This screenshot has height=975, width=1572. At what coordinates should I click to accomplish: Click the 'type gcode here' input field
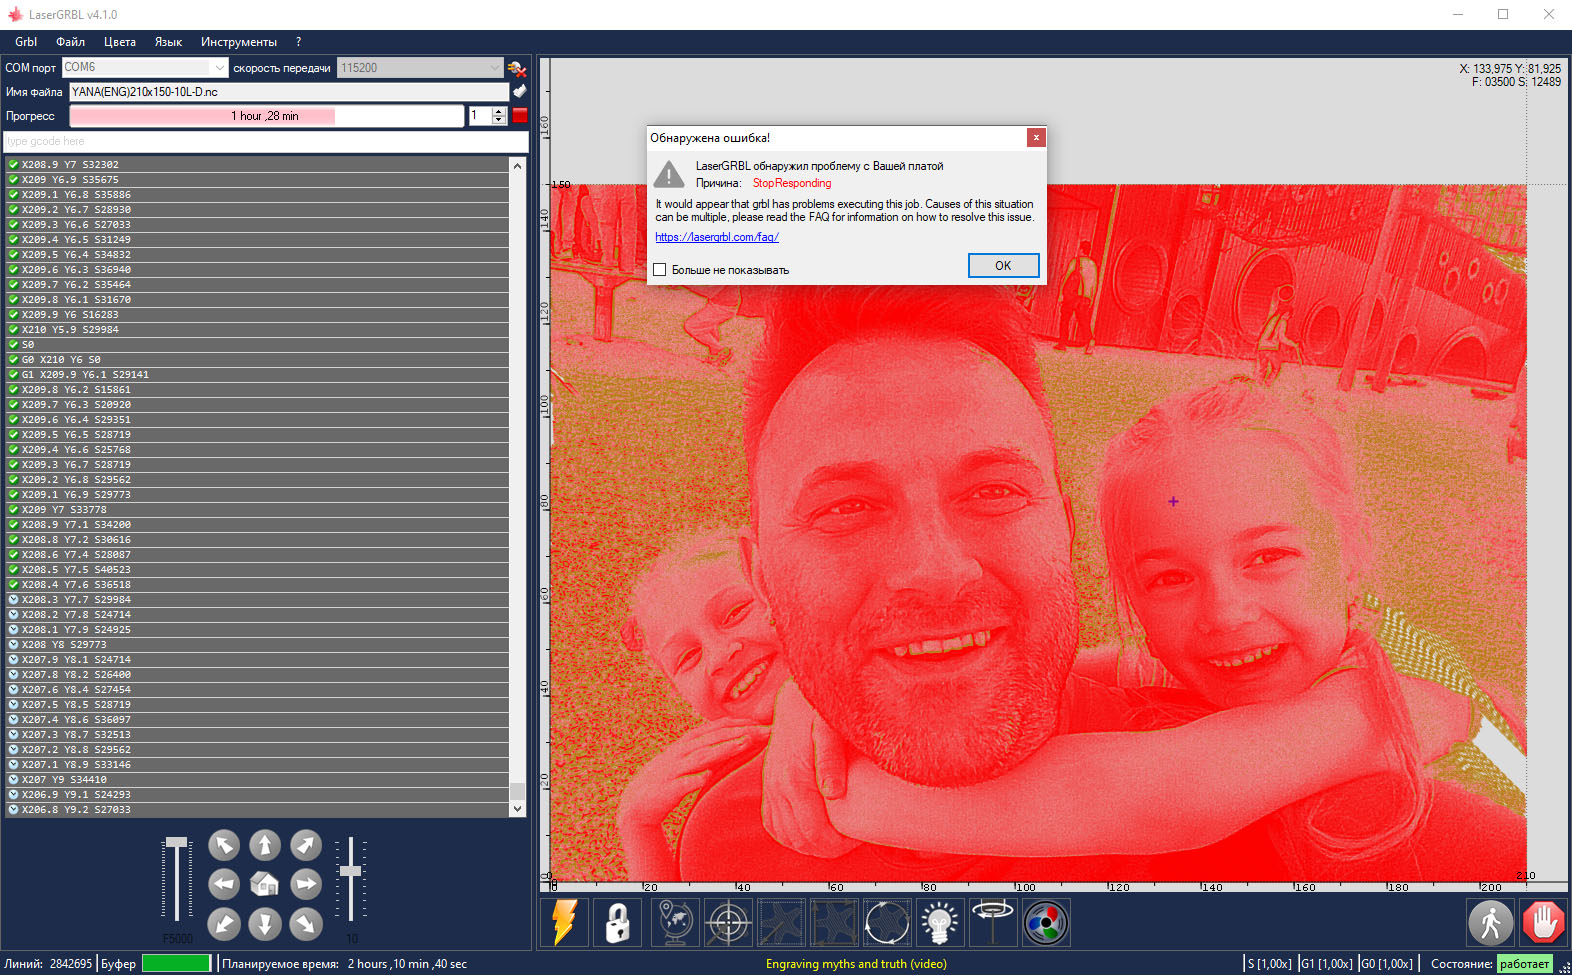[265, 141]
